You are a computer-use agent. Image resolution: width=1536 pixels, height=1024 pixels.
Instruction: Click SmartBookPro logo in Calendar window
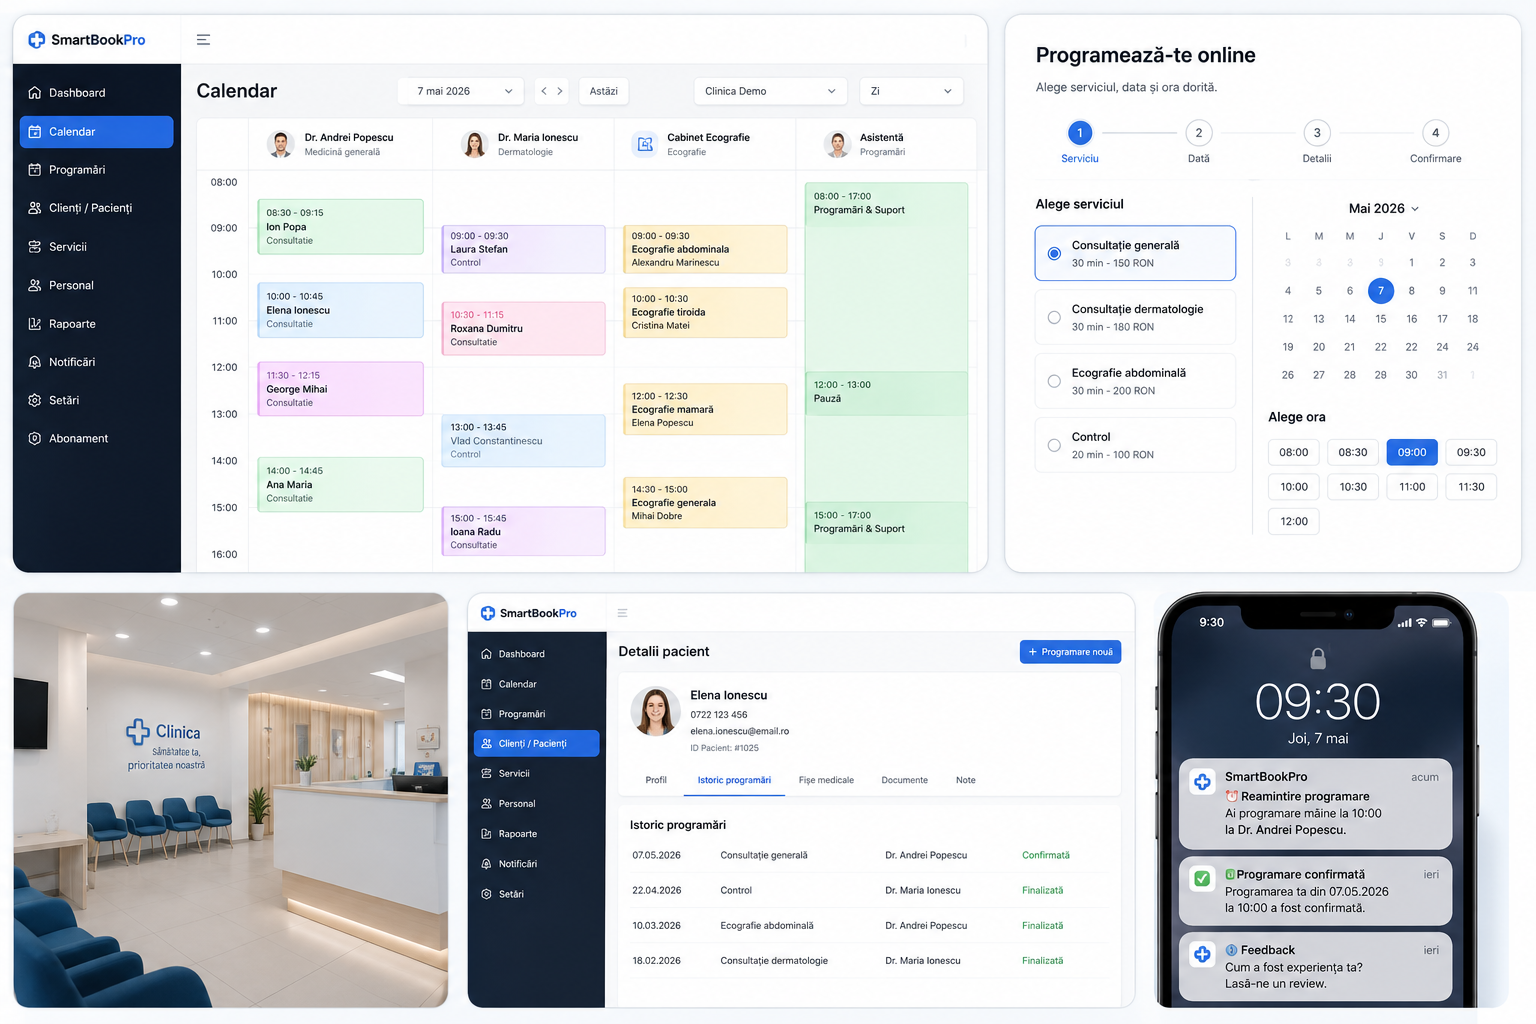tap(87, 40)
